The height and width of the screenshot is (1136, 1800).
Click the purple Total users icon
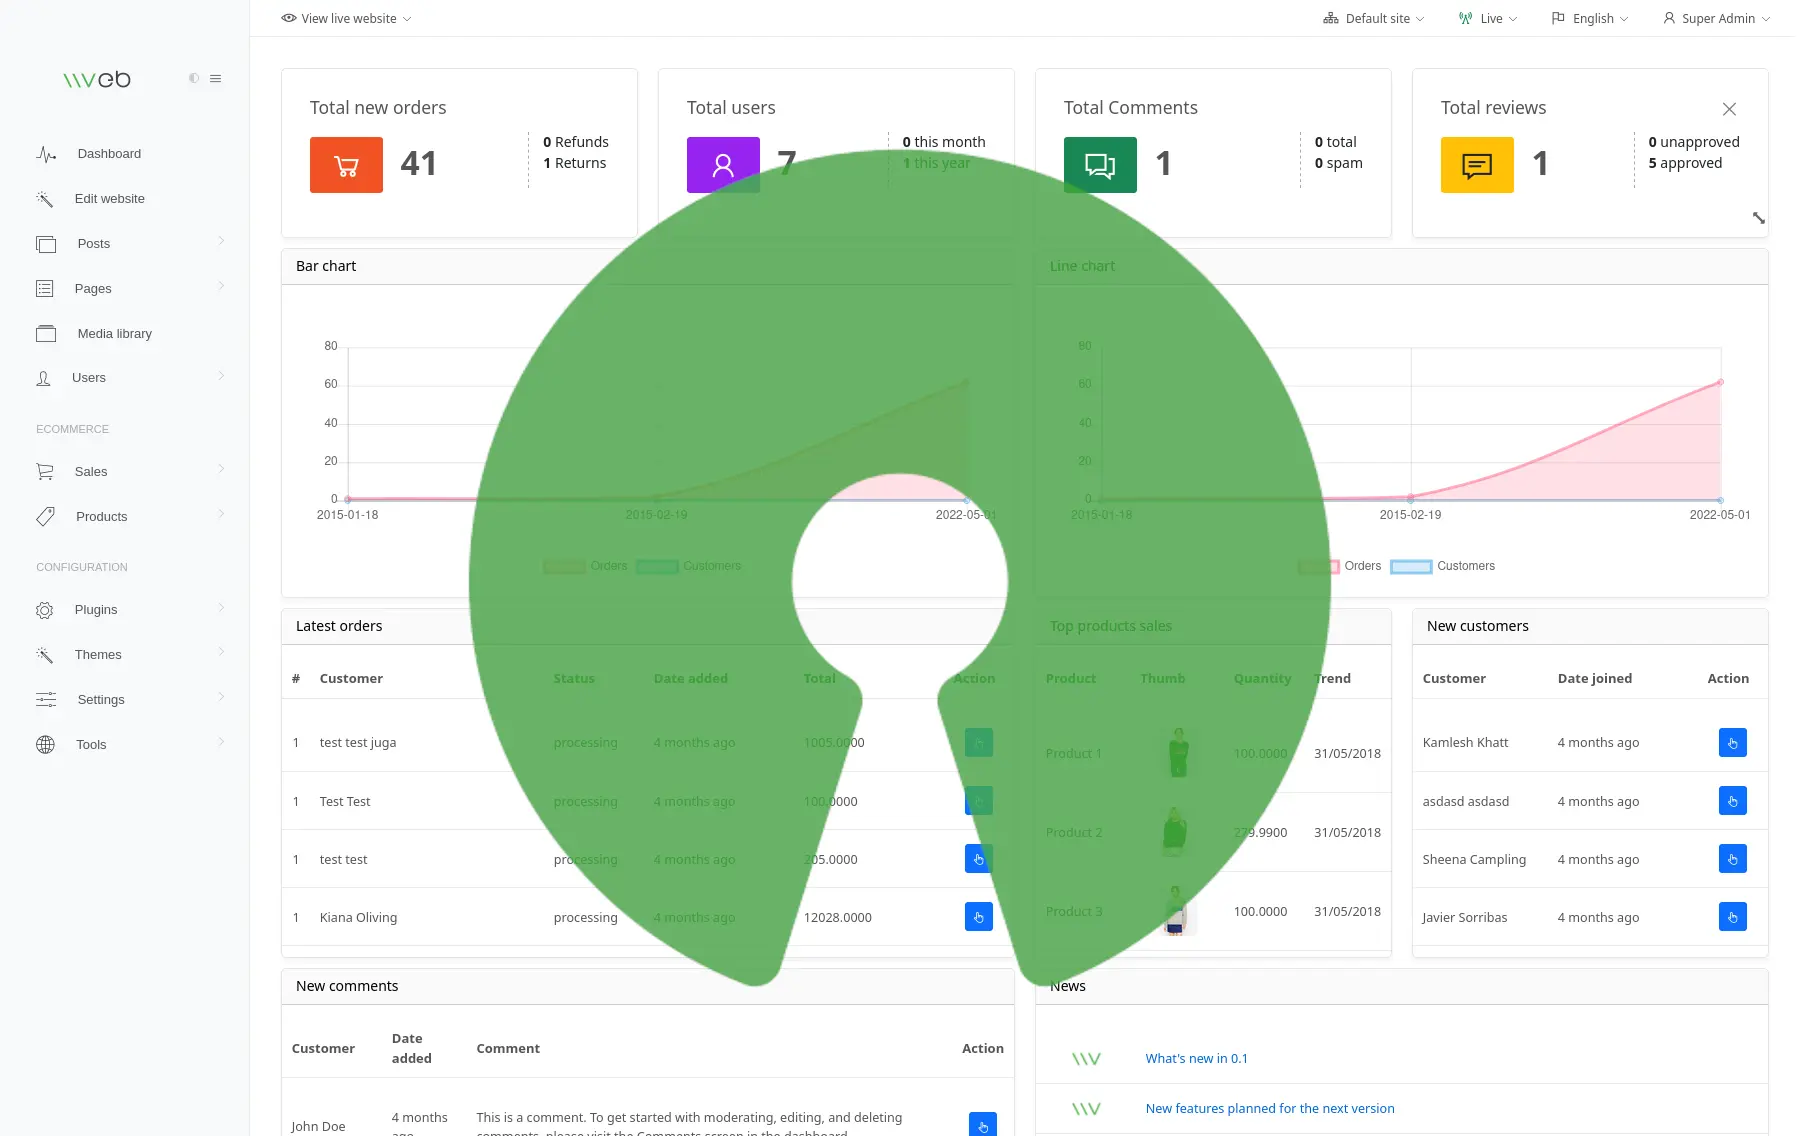point(723,164)
